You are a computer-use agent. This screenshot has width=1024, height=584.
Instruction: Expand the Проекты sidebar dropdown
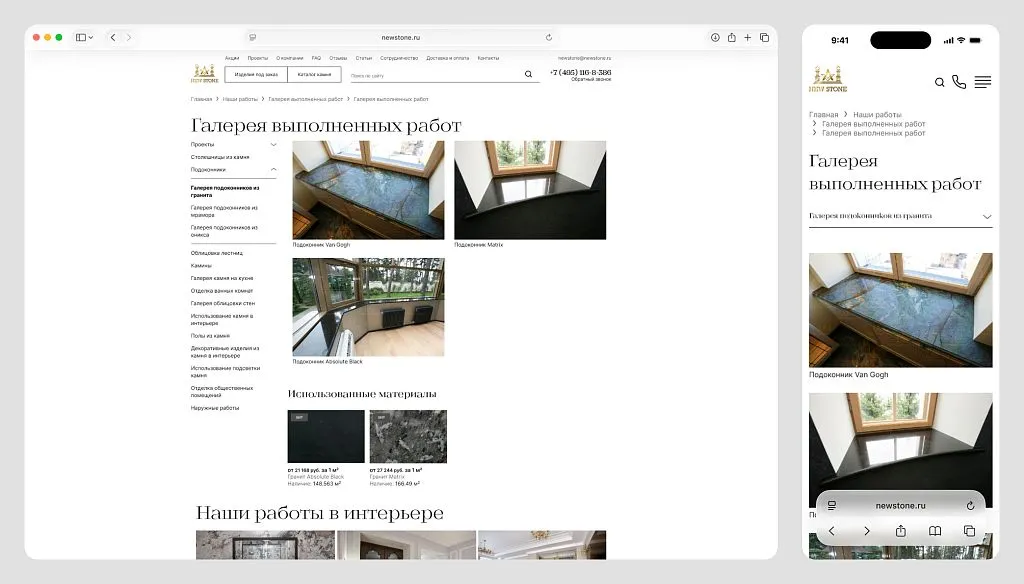[x=273, y=144]
